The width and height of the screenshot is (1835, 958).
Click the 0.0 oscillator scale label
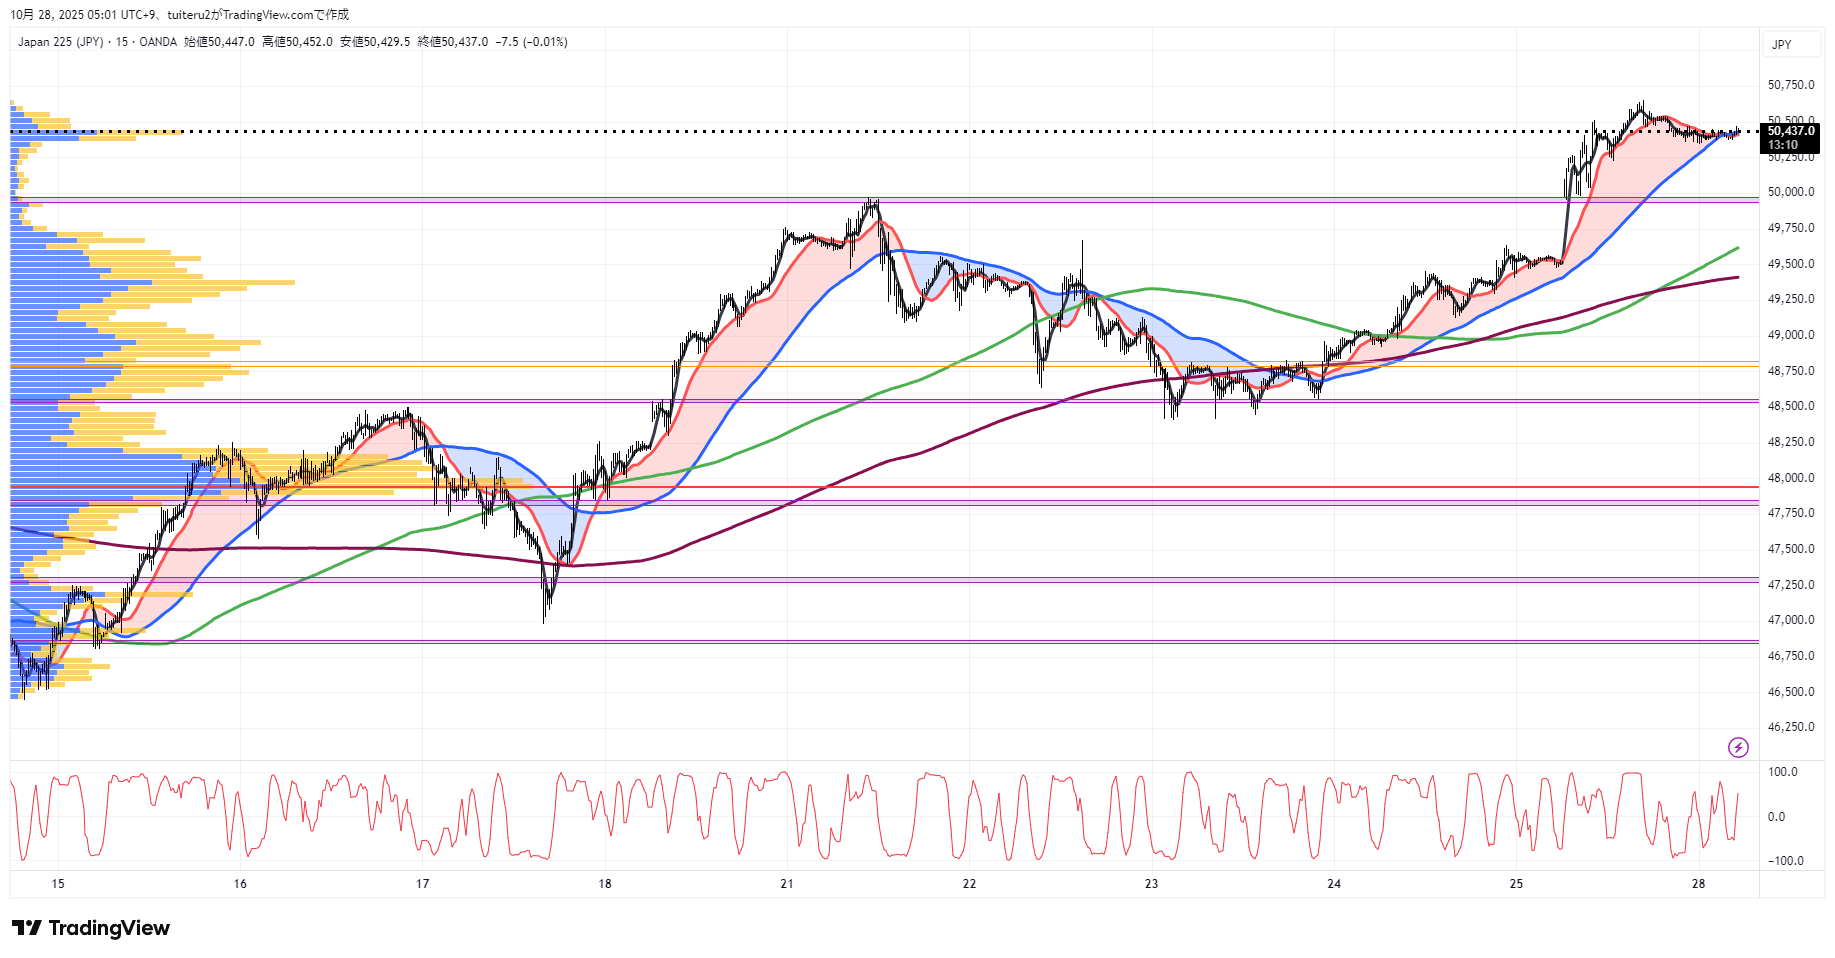click(x=1776, y=817)
